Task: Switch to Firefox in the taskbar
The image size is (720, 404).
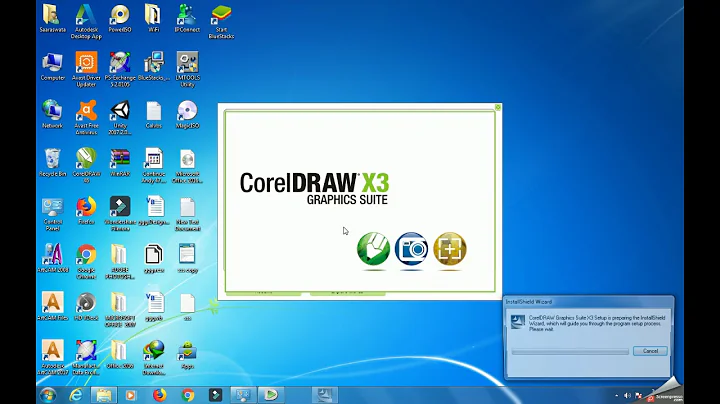Action: (159, 395)
